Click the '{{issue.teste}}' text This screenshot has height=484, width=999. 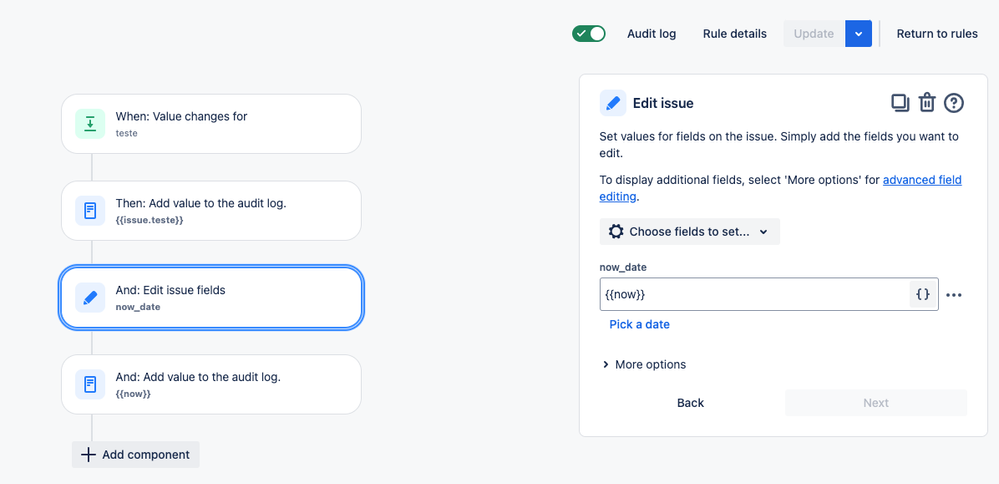[150, 220]
